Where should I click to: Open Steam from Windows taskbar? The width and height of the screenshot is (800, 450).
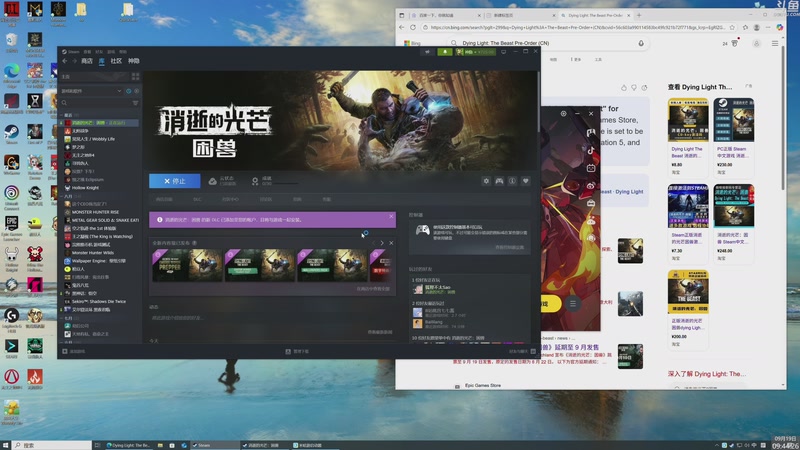pyautogui.click(x=214, y=445)
